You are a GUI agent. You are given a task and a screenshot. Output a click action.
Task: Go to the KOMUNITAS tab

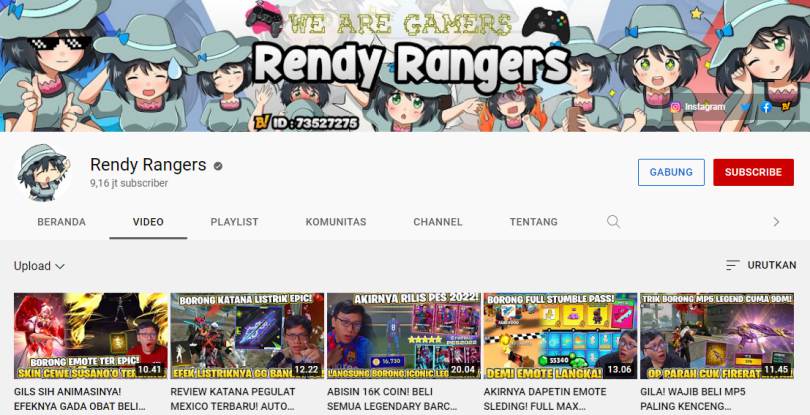pyautogui.click(x=336, y=222)
